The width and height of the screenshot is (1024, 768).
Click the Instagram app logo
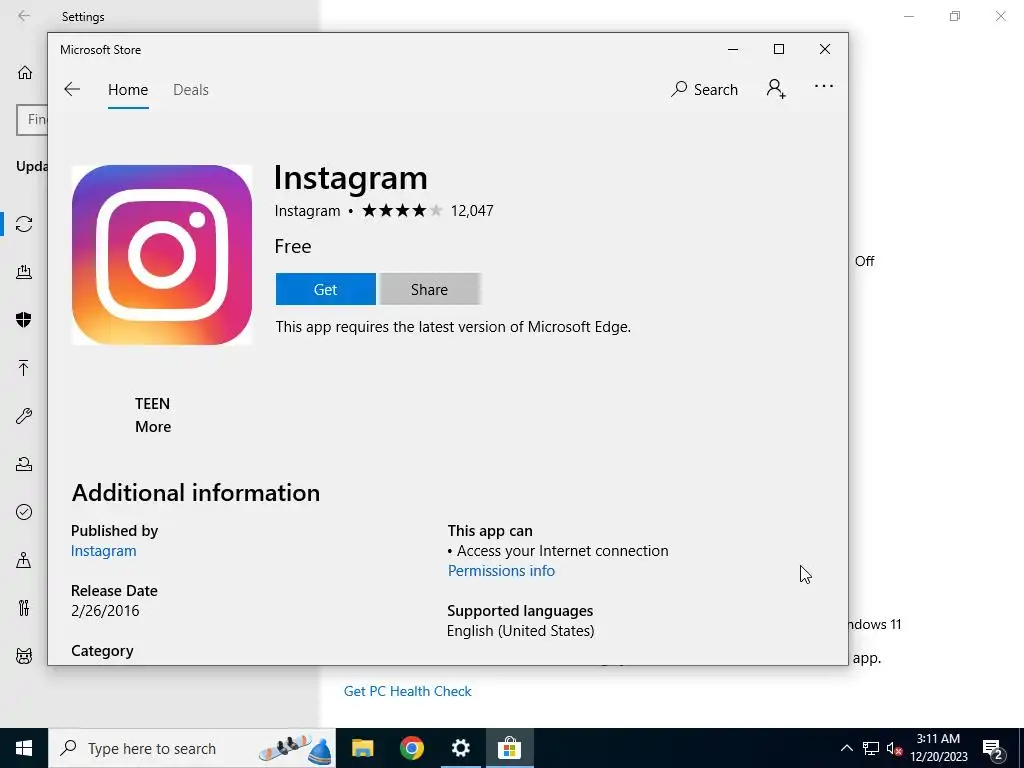tap(162, 255)
